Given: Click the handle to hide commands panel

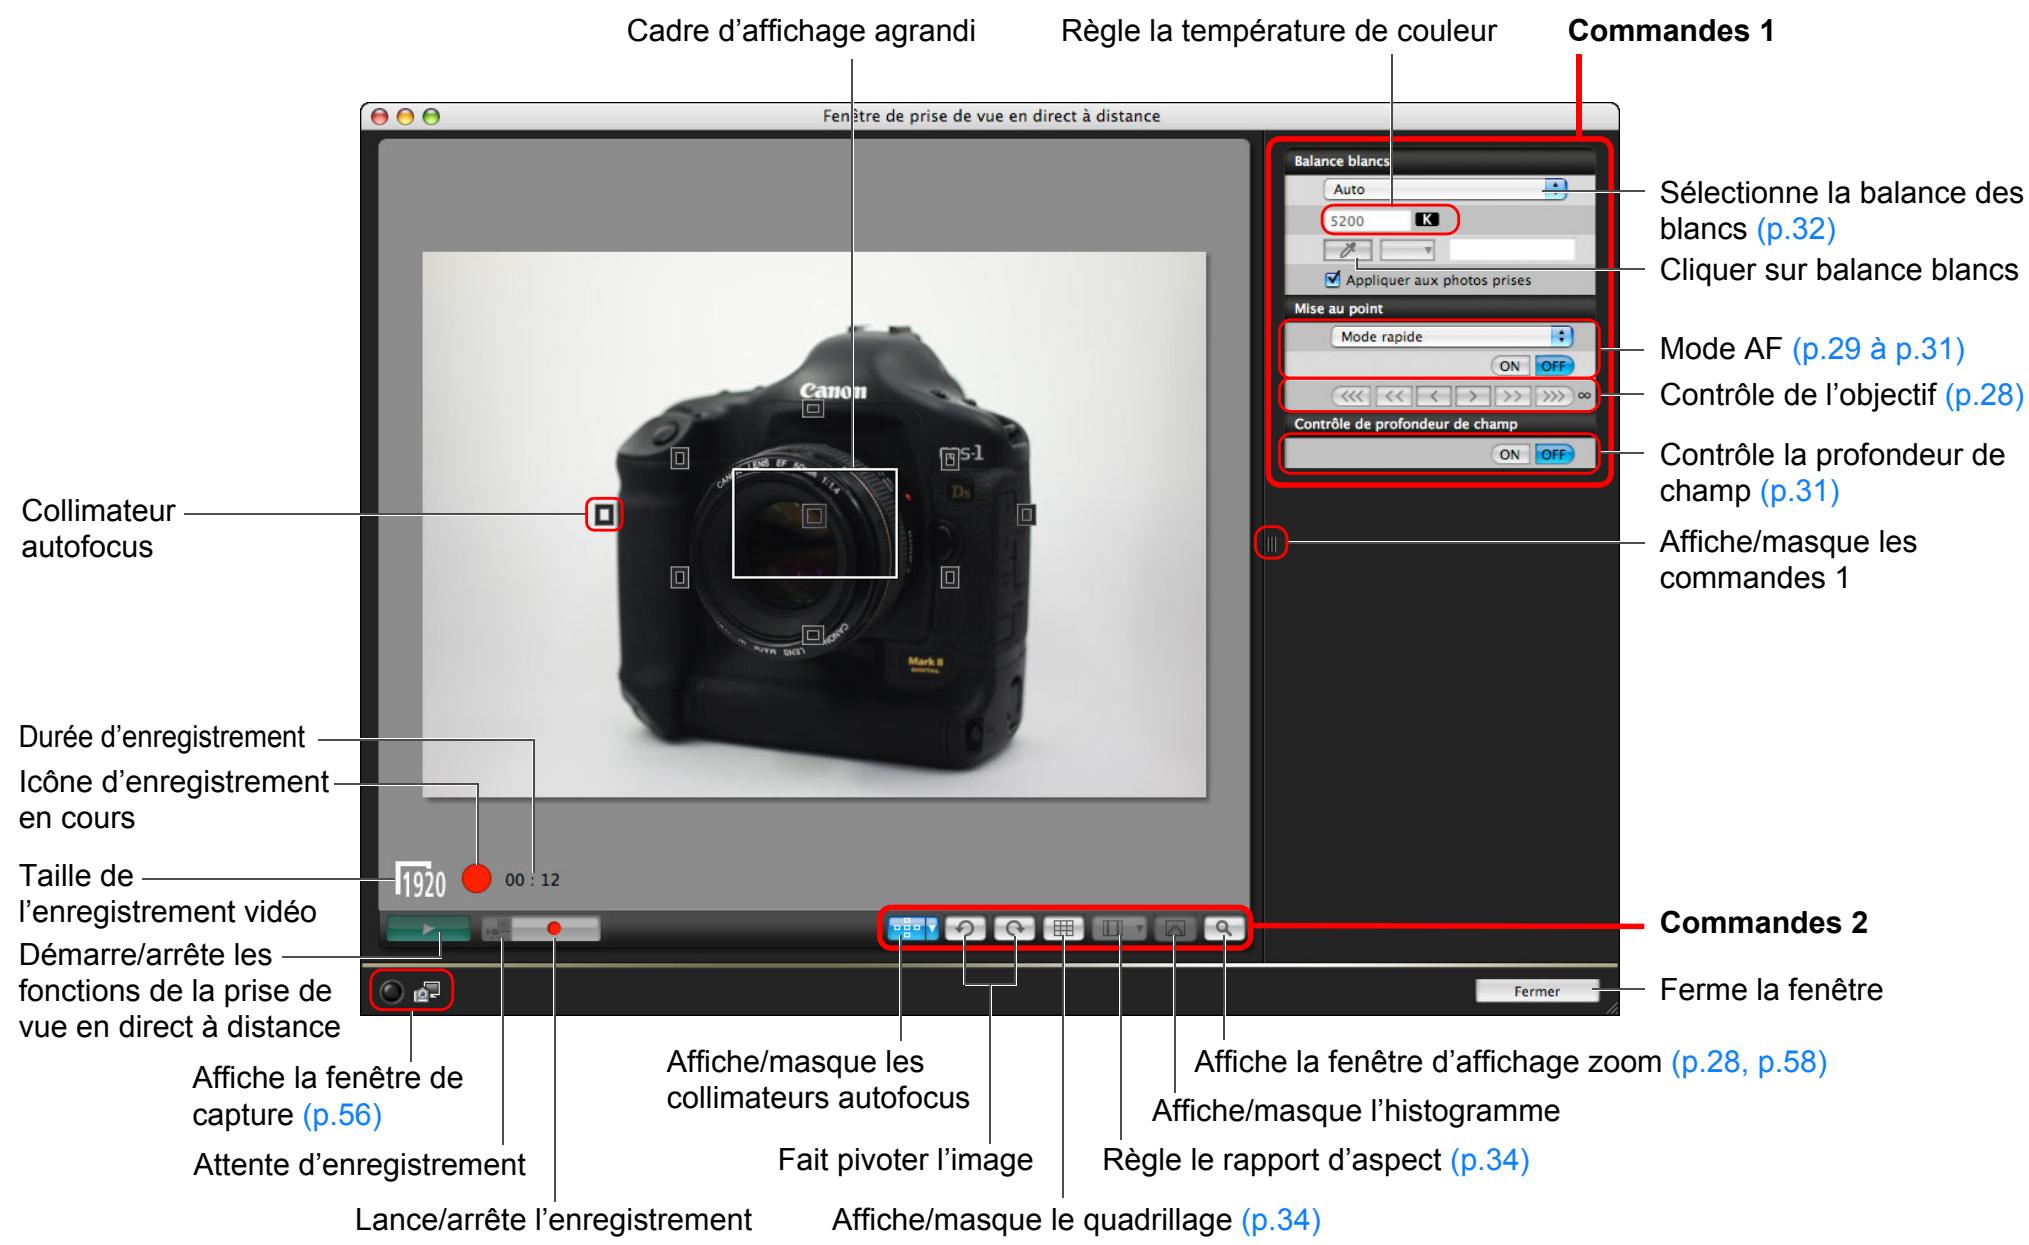Looking at the screenshot, I should click(1271, 544).
